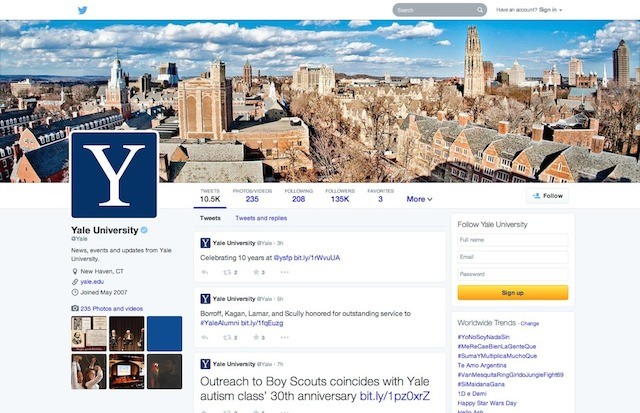Viewport: 640px width, 413px height.
Task: Click the Twitter bird logo
Action: click(x=82, y=10)
